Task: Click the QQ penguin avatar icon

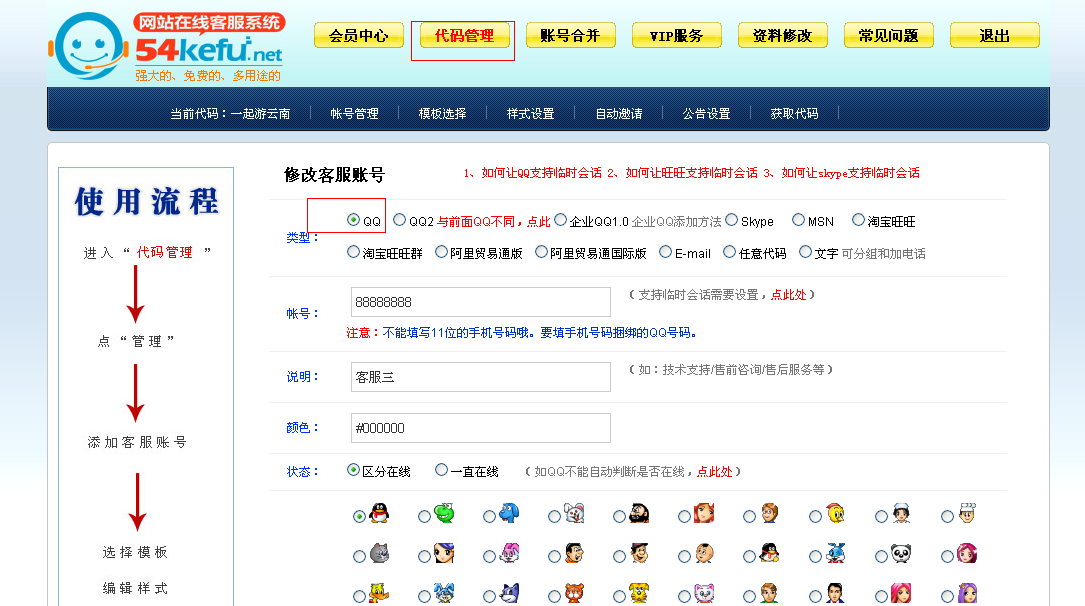Action: (x=379, y=514)
